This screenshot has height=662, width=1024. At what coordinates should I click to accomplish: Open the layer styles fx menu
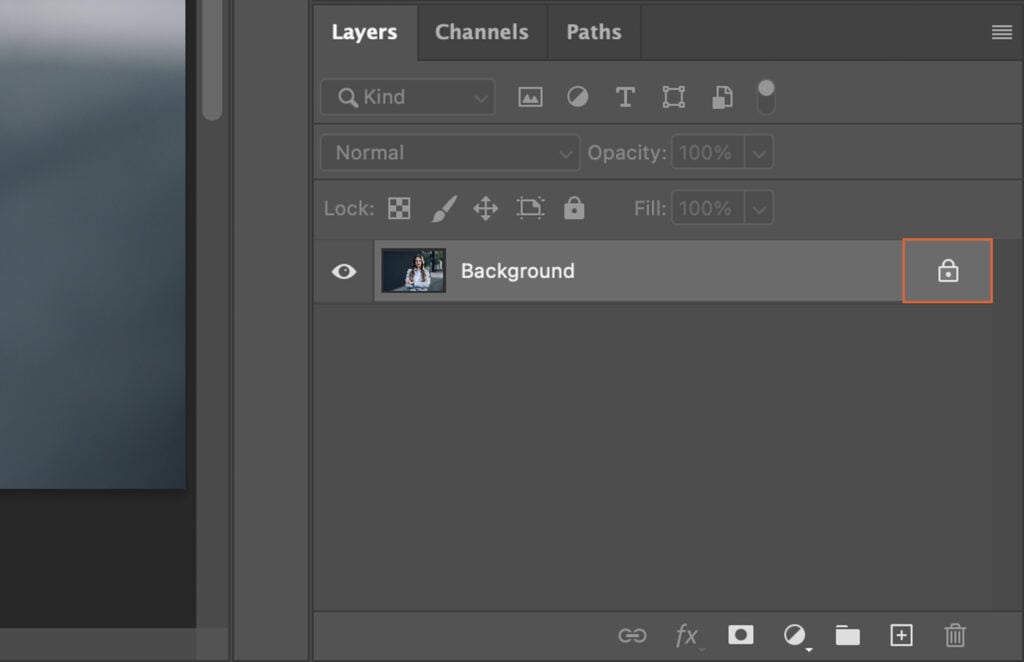click(687, 635)
